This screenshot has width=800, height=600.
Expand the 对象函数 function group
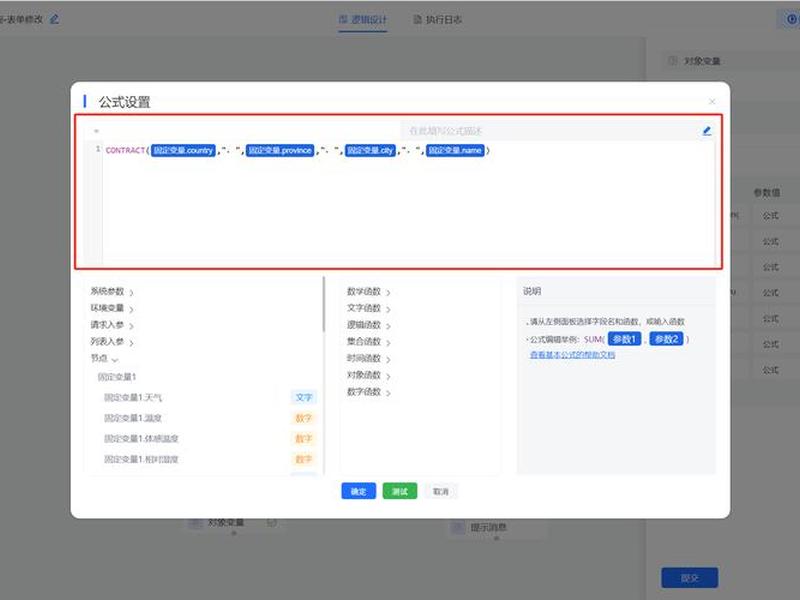pos(369,375)
